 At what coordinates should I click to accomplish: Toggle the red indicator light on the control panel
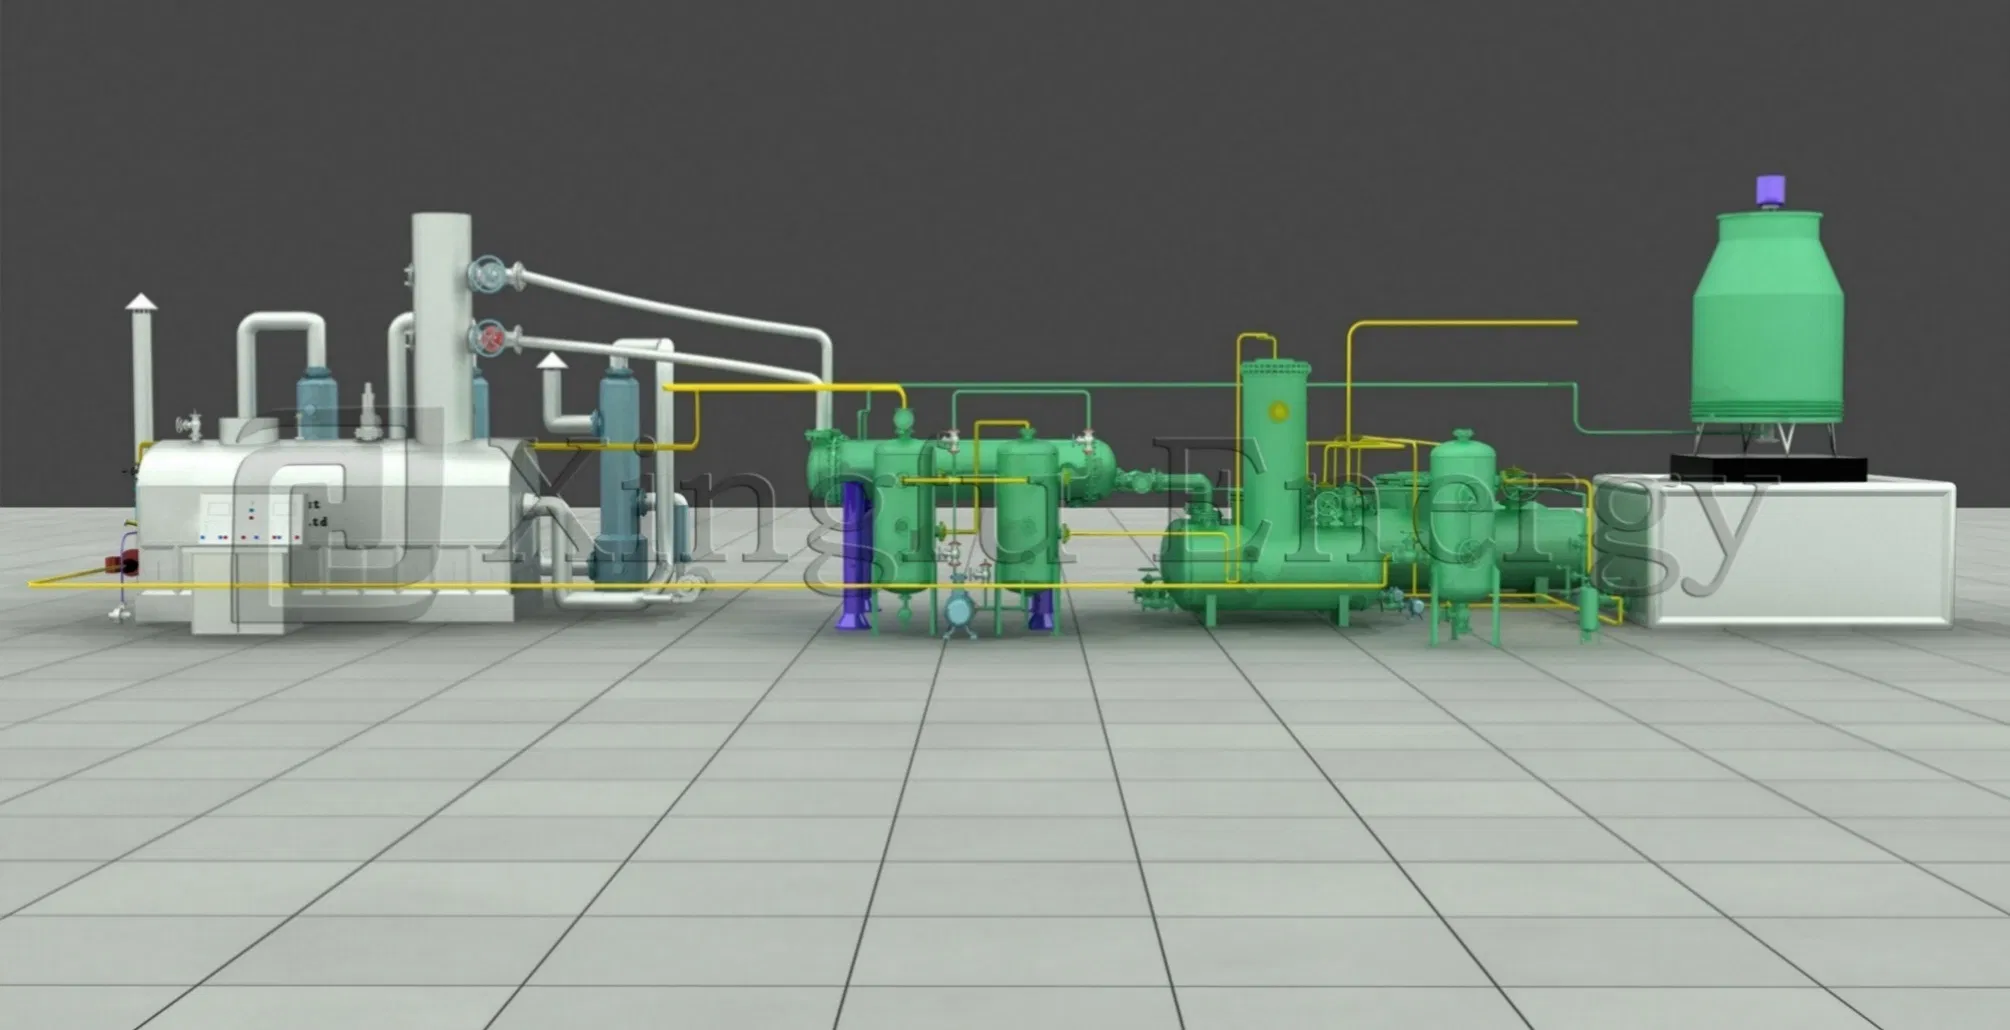coord(252,518)
